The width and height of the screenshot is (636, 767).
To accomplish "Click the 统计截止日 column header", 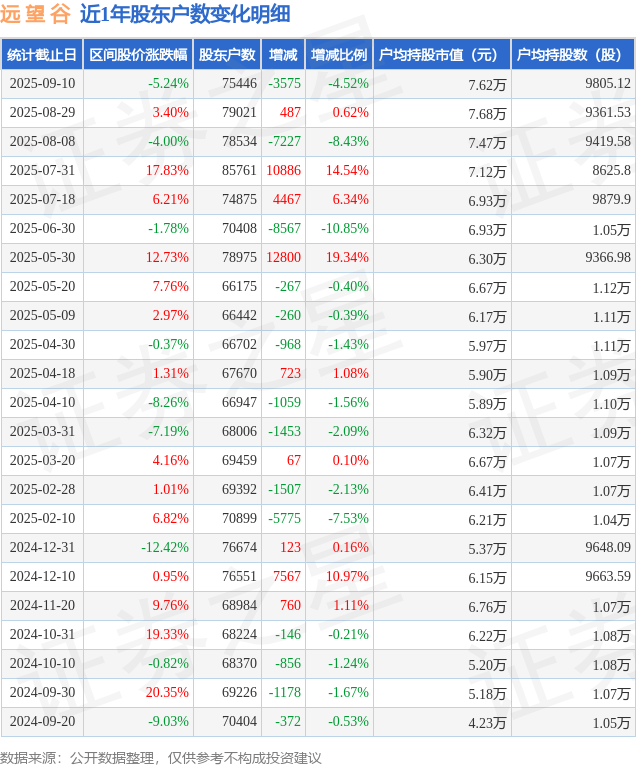I will (41, 55).
